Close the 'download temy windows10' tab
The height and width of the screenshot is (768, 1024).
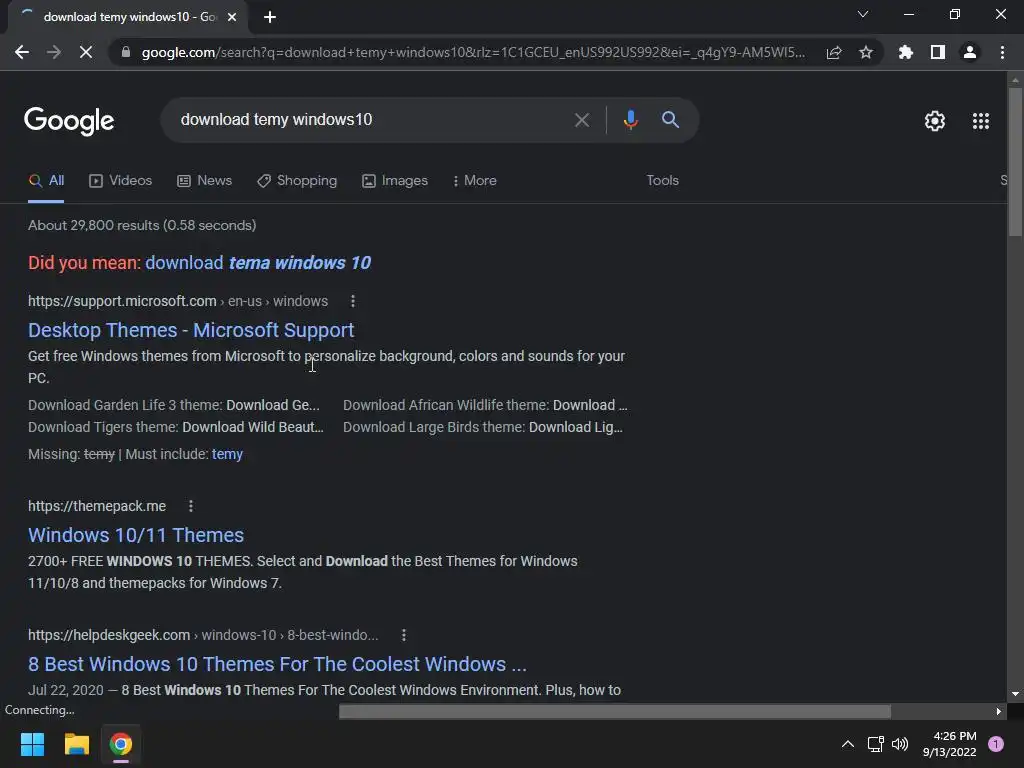point(232,17)
